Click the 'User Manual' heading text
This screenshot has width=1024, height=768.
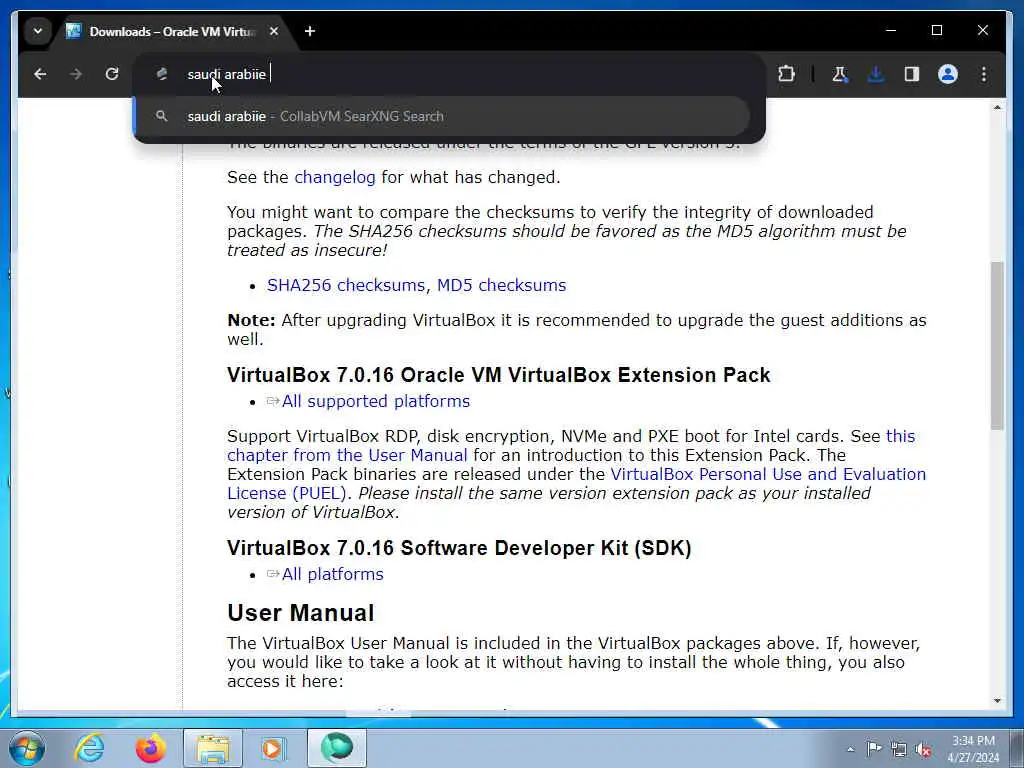tap(300, 613)
